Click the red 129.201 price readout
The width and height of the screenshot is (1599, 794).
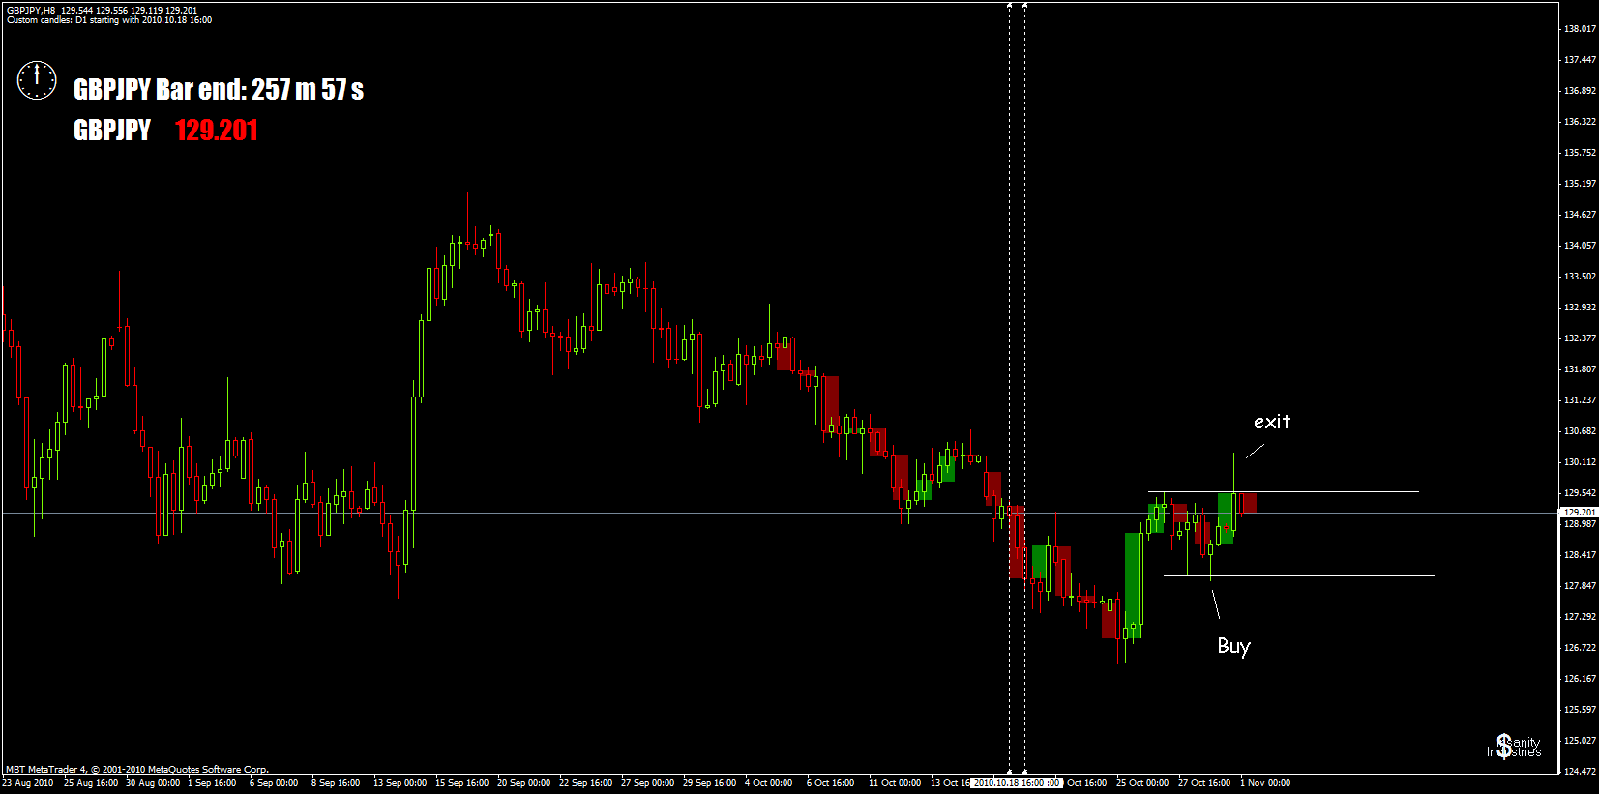coord(216,130)
